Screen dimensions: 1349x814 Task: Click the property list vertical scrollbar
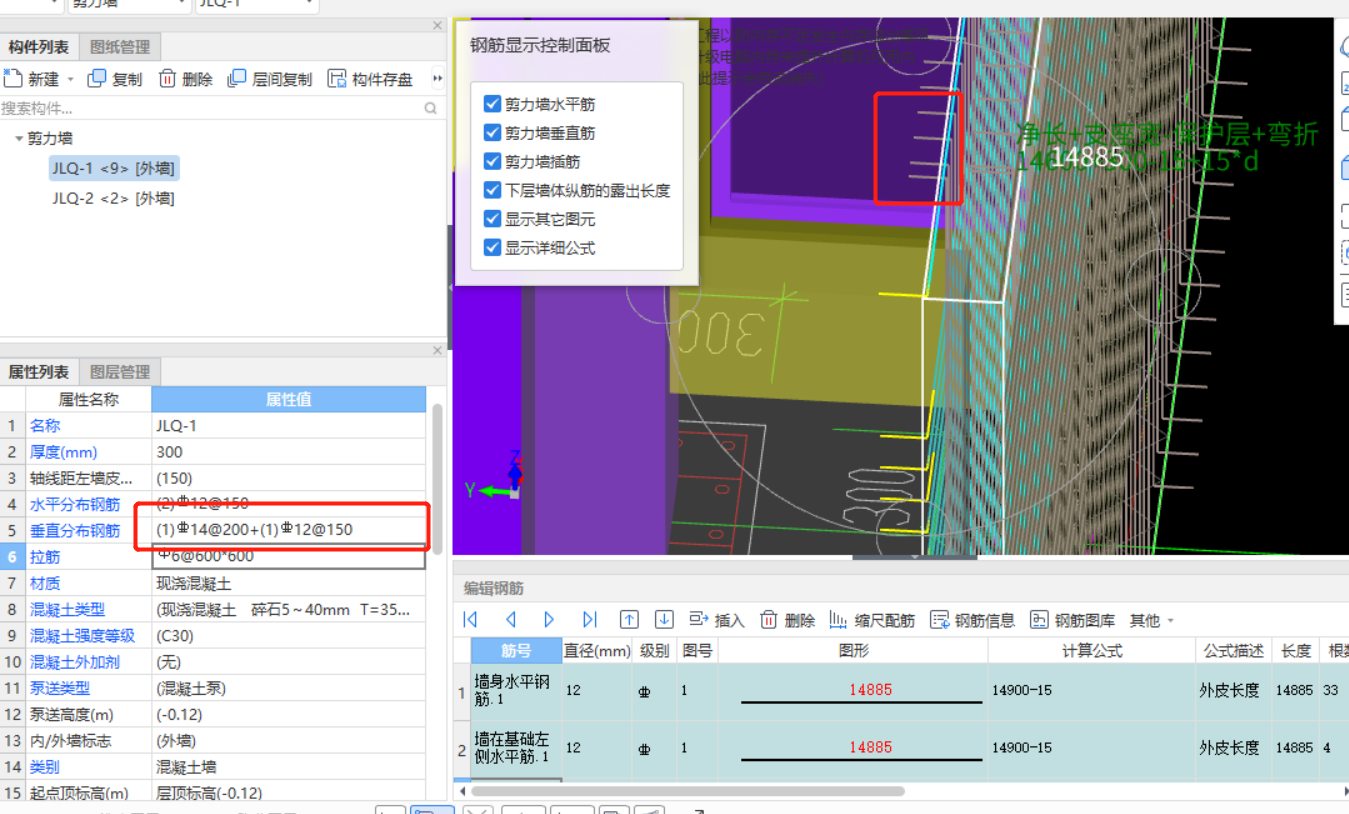pyautogui.click(x=437, y=478)
